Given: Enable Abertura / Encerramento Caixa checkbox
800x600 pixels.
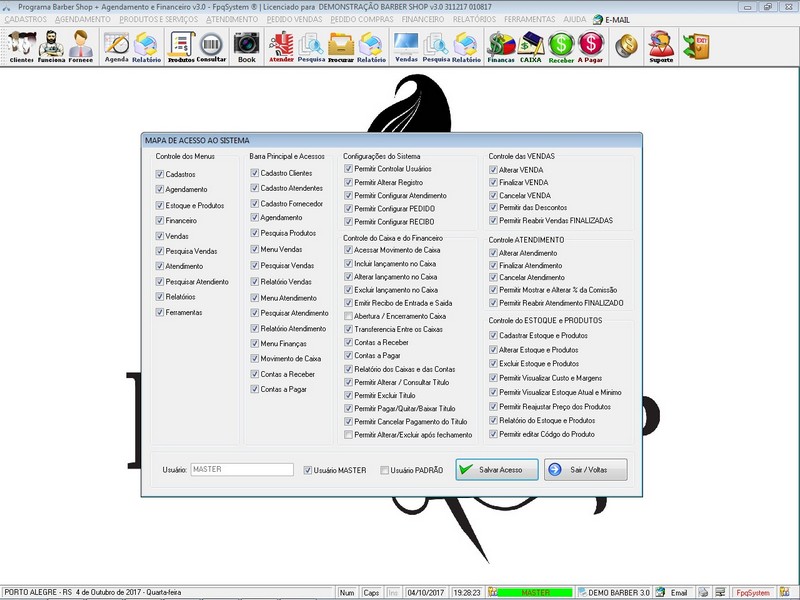Looking at the screenshot, I should click(x=348, y=316).
